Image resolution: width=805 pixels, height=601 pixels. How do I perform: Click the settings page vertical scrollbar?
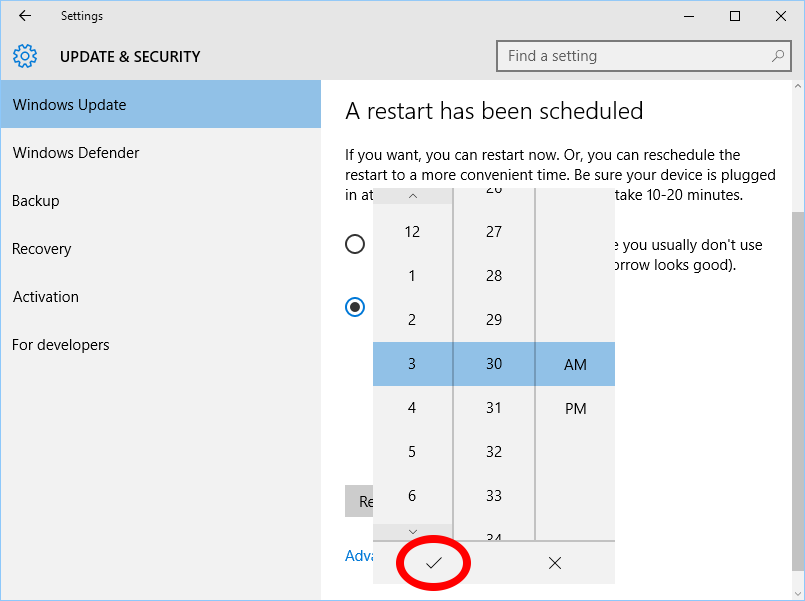pyautogui.click(x=798, y=390)
